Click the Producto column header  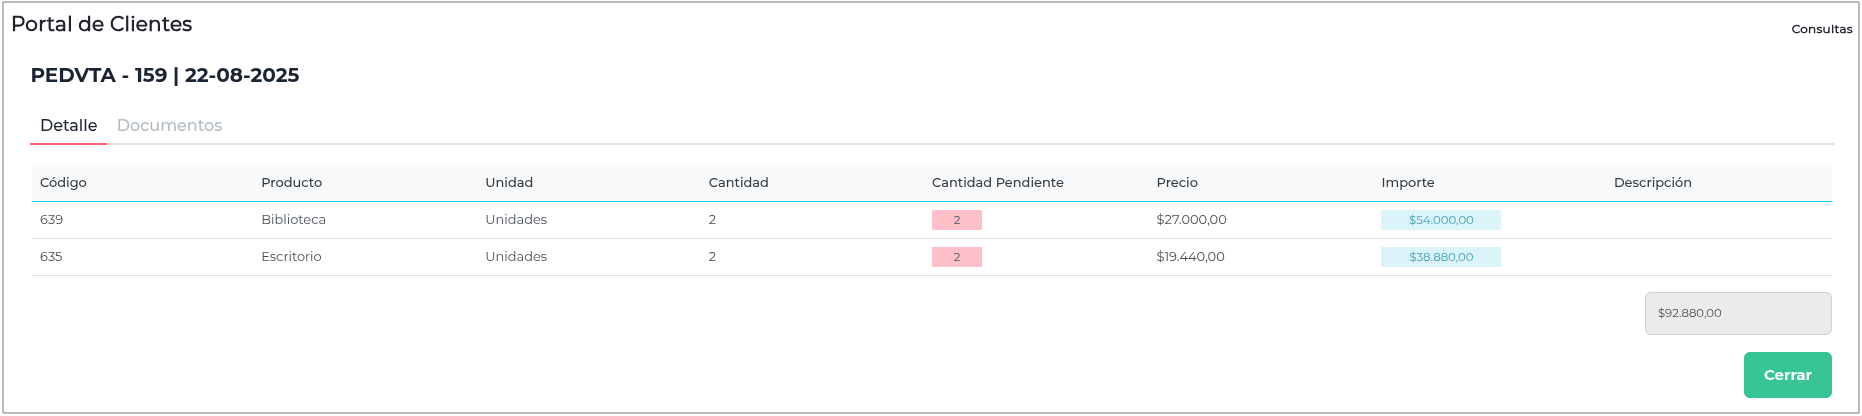291,182
